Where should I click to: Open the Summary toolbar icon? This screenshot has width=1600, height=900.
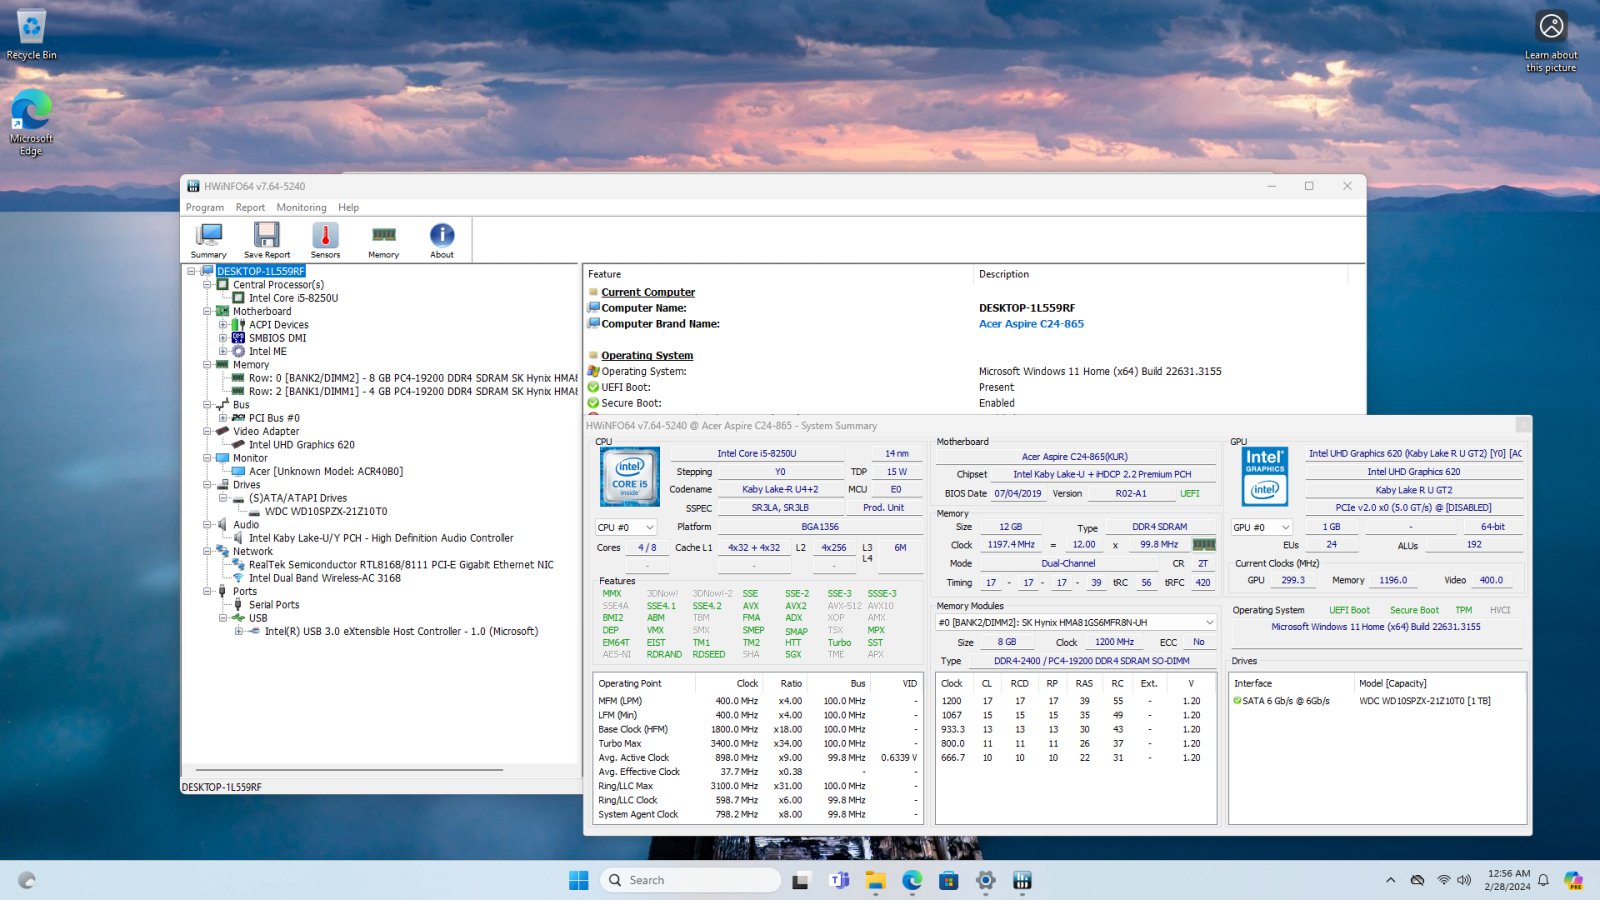208,240
